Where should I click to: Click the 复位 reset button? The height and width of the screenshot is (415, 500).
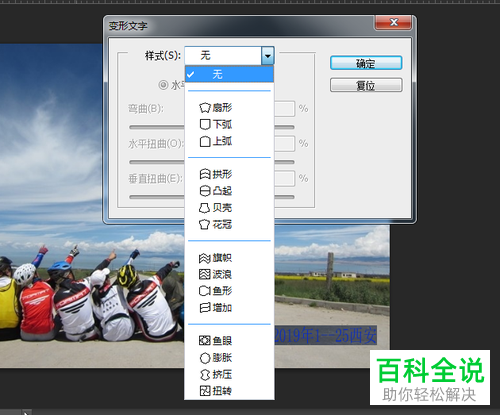366,85
